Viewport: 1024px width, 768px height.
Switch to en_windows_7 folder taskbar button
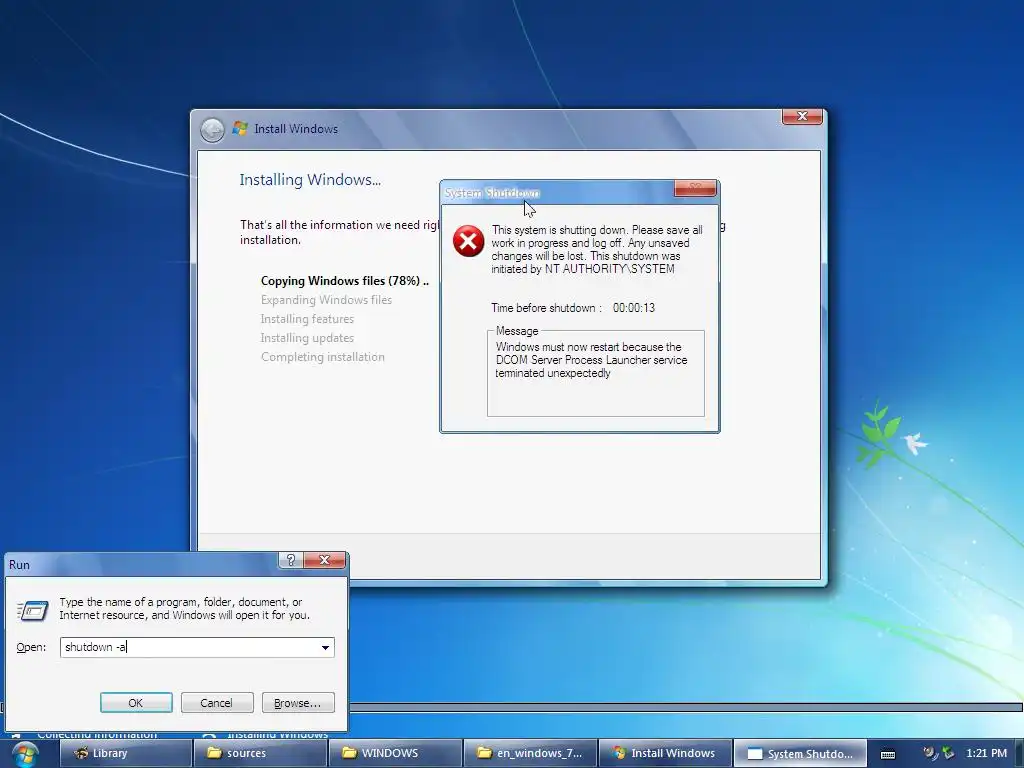point(531,753)
